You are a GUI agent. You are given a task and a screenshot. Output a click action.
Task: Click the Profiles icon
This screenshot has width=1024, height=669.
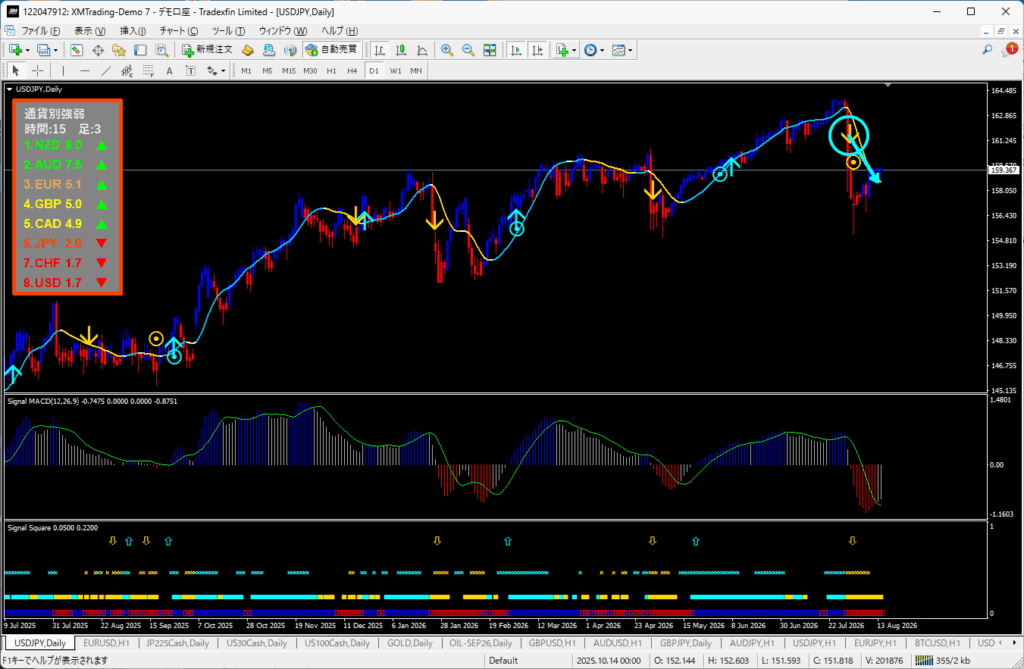tap(43, 50)
